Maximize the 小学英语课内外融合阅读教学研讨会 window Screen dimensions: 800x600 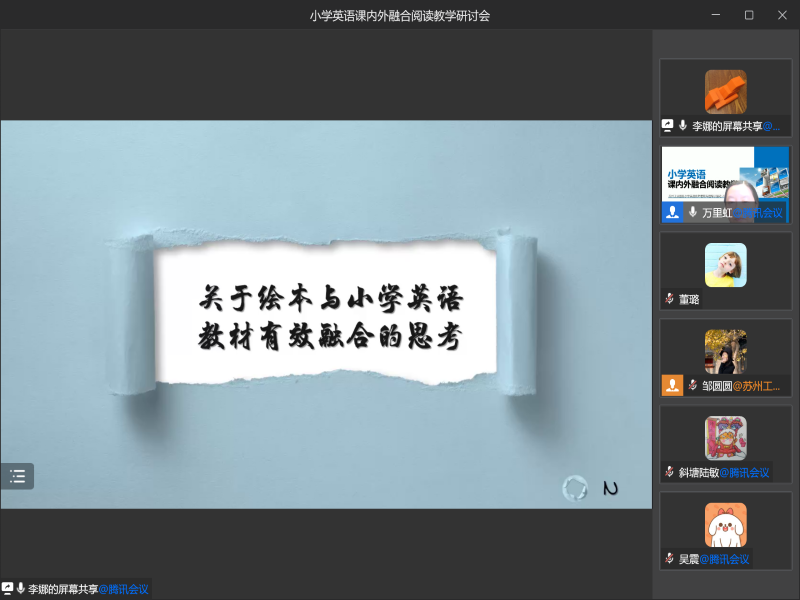pyautogui.click(x=749, y=15)
